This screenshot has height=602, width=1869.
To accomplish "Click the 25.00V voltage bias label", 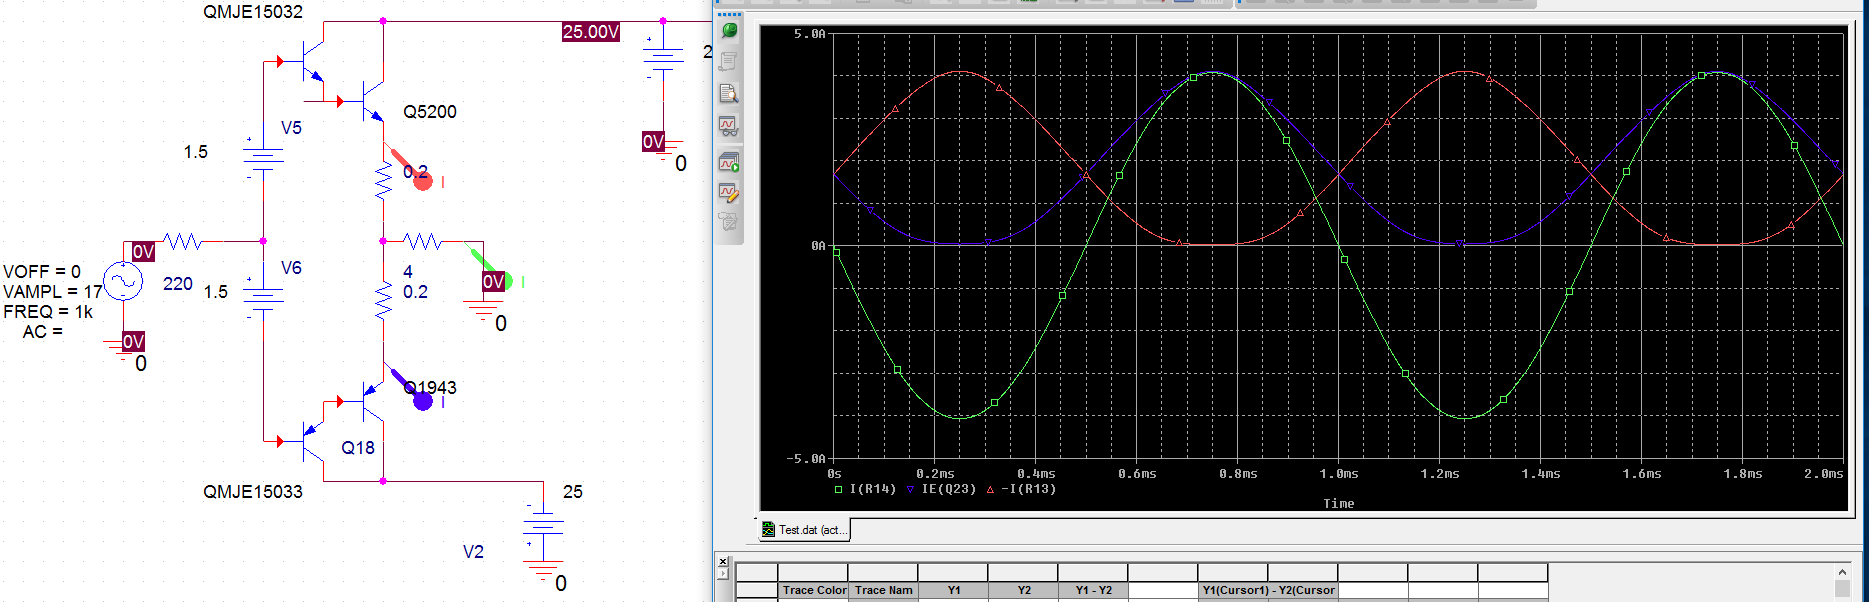I will click(591, 32).
